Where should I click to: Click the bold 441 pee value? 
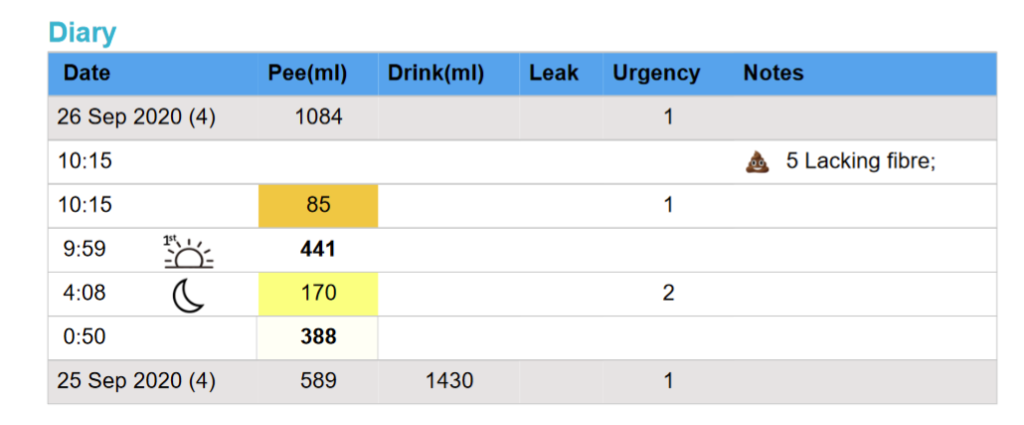coord(318,250)
